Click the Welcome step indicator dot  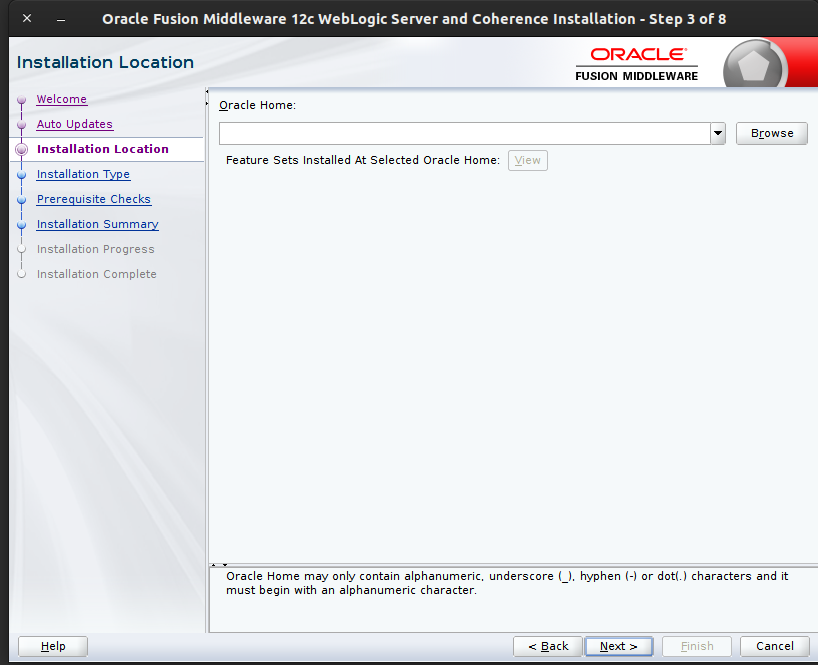click(x=21, y=99)
